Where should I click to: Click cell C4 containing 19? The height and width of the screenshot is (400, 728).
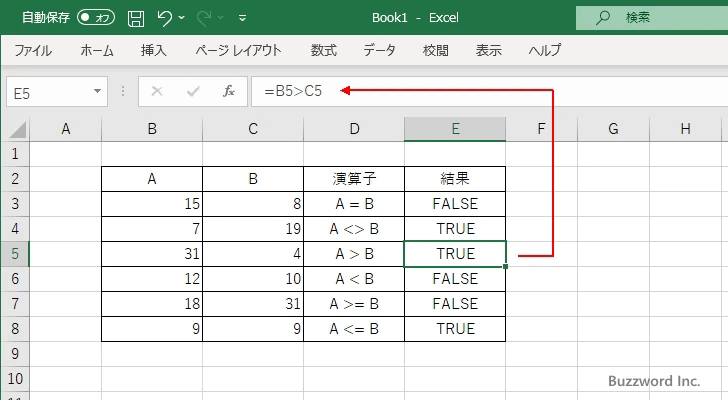click(x=253, y=229)
